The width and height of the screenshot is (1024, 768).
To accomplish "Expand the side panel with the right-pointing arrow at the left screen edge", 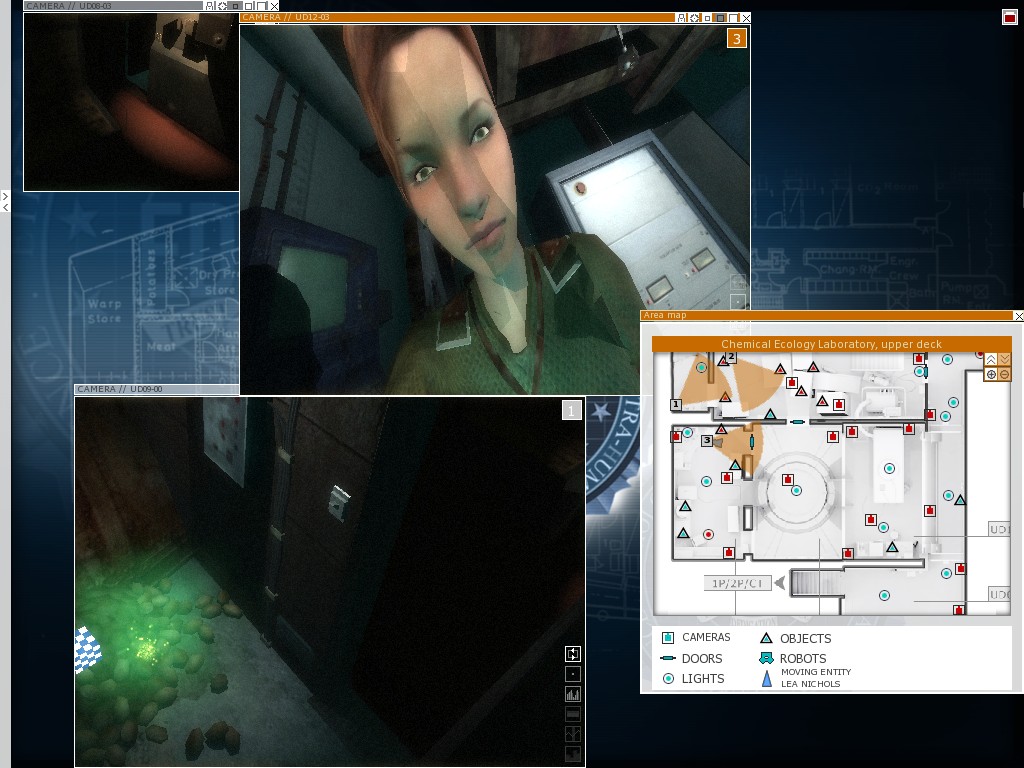I will [x=5, y=196].
